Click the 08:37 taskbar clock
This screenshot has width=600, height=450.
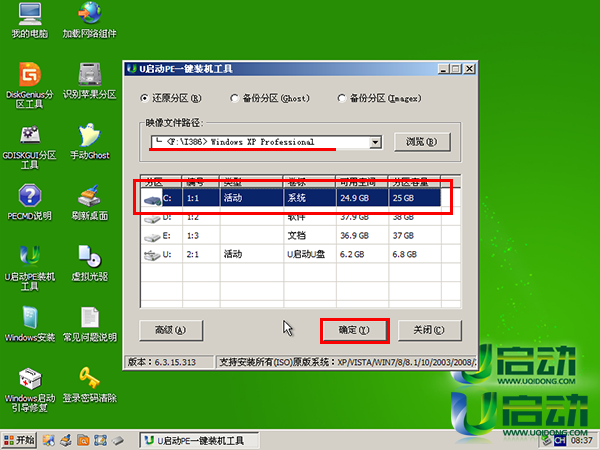tap(581, 441)
